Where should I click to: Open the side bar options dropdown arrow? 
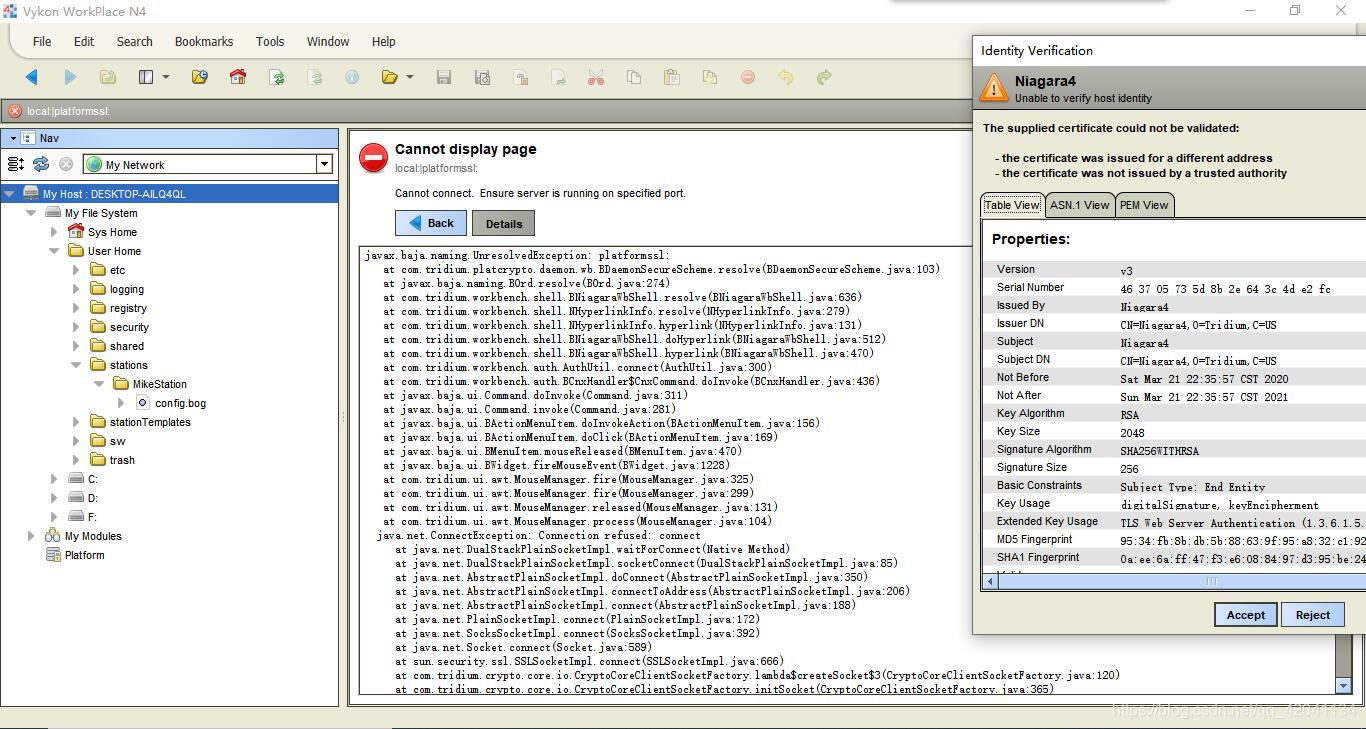166,77
